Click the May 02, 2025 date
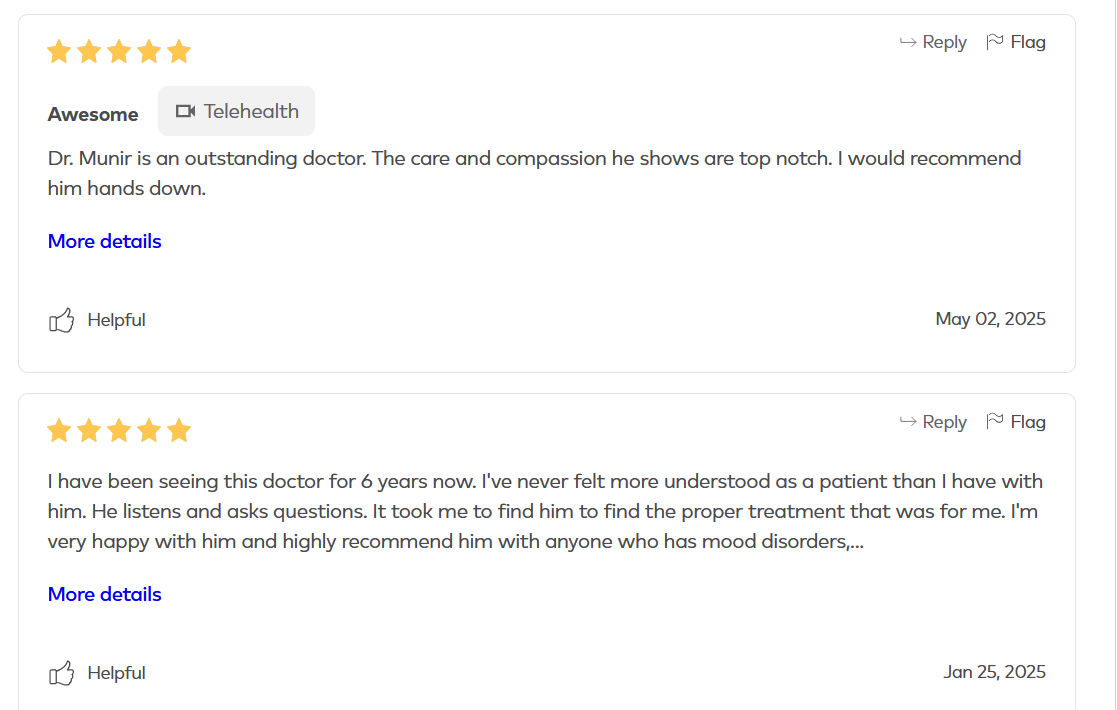Screen dimensions: 1117x710 [990, 319]
